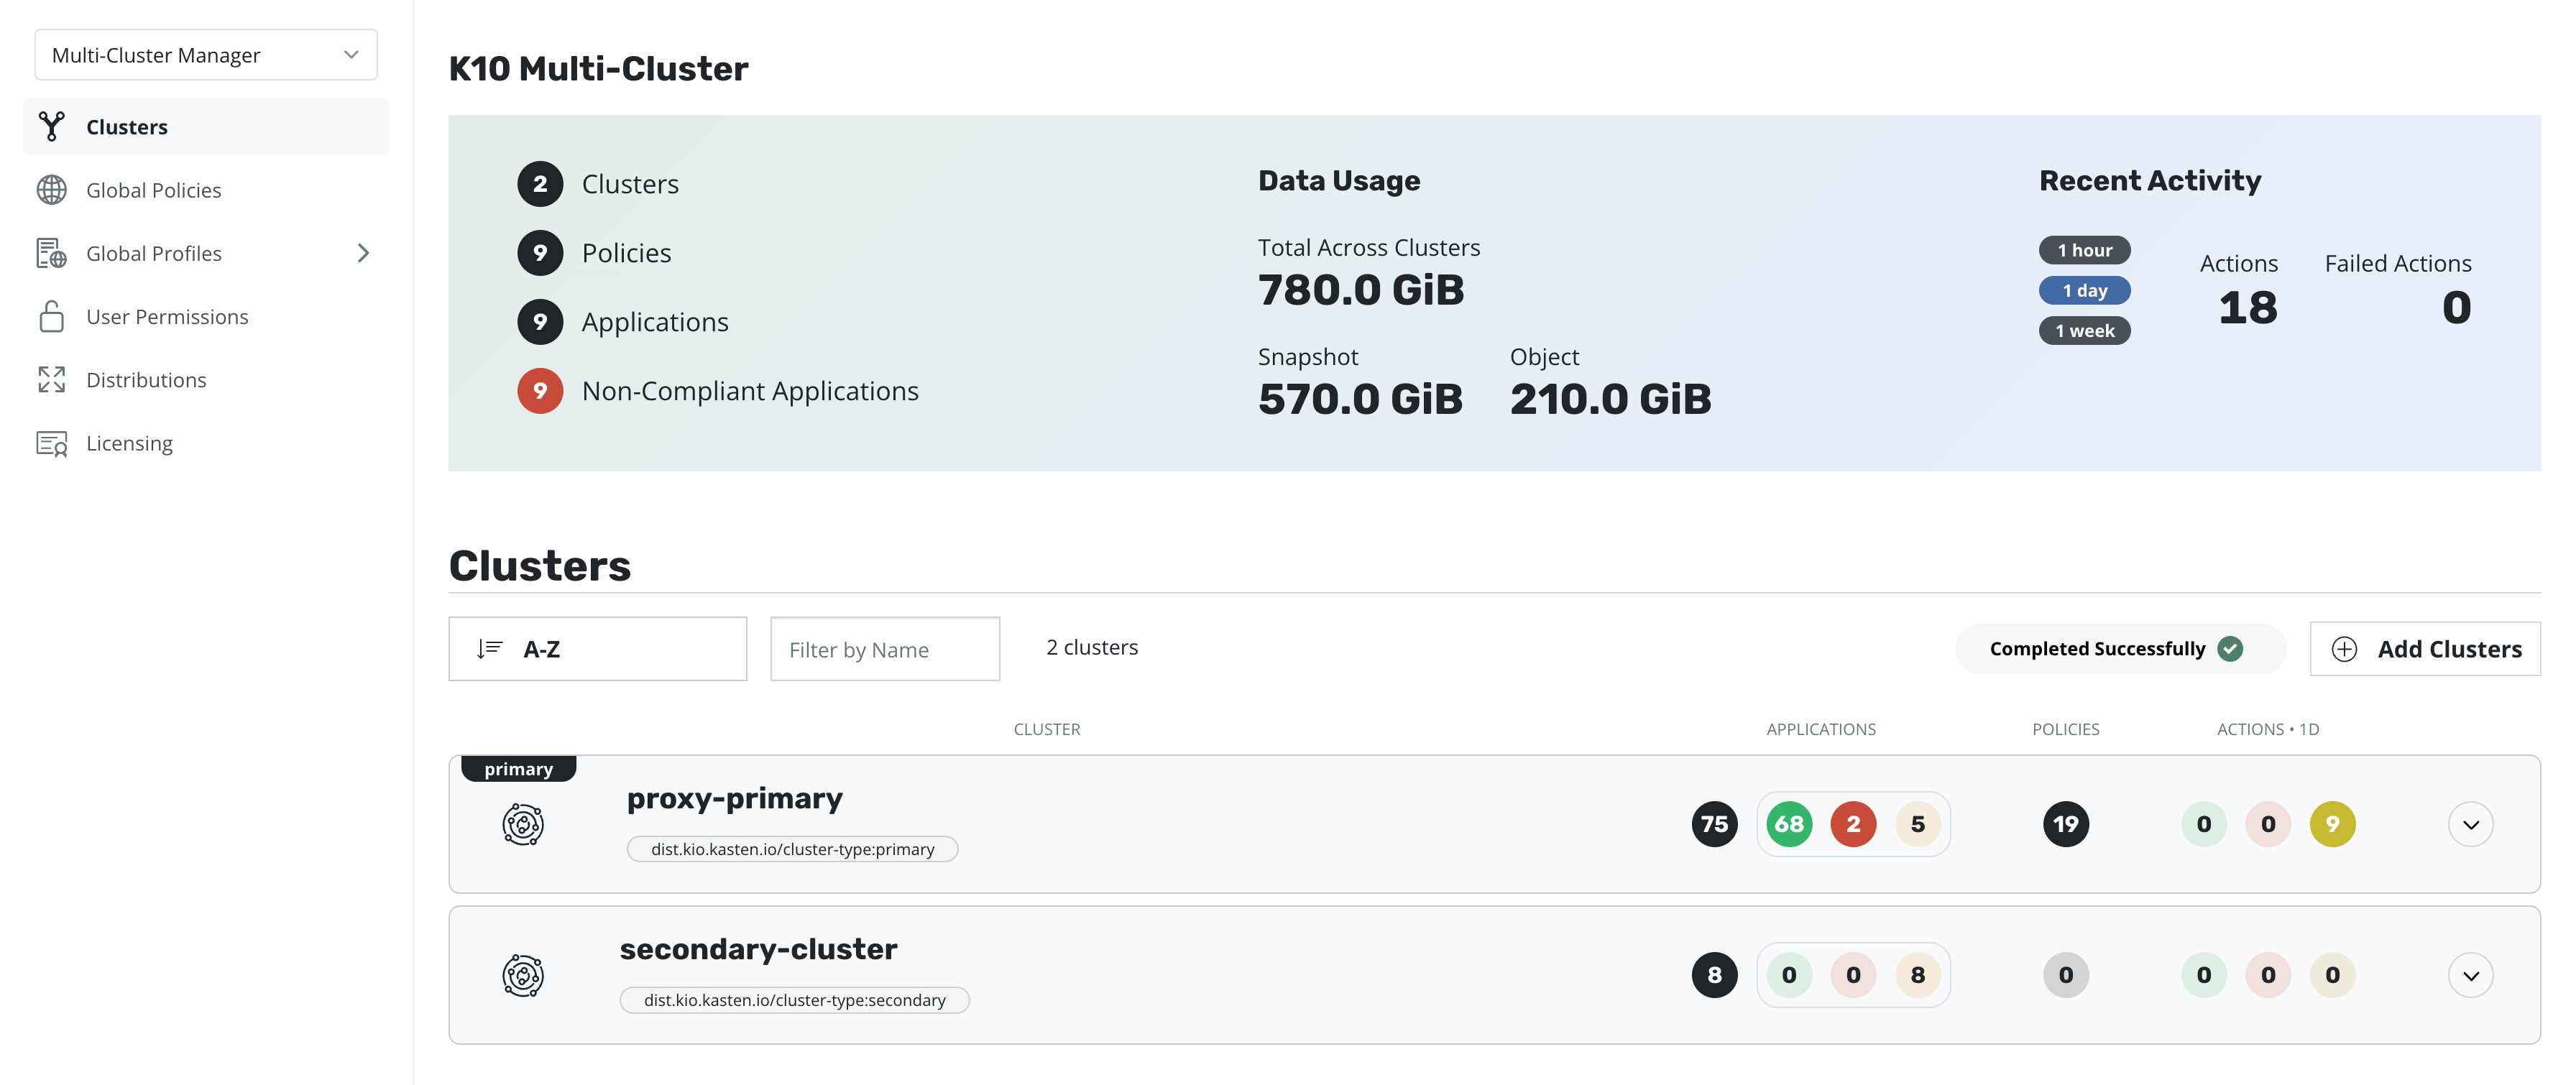Open the Multi-Cluster Manager dropdown
Viewport: 2576px width, 1085px height.
(x=206, y=55)
